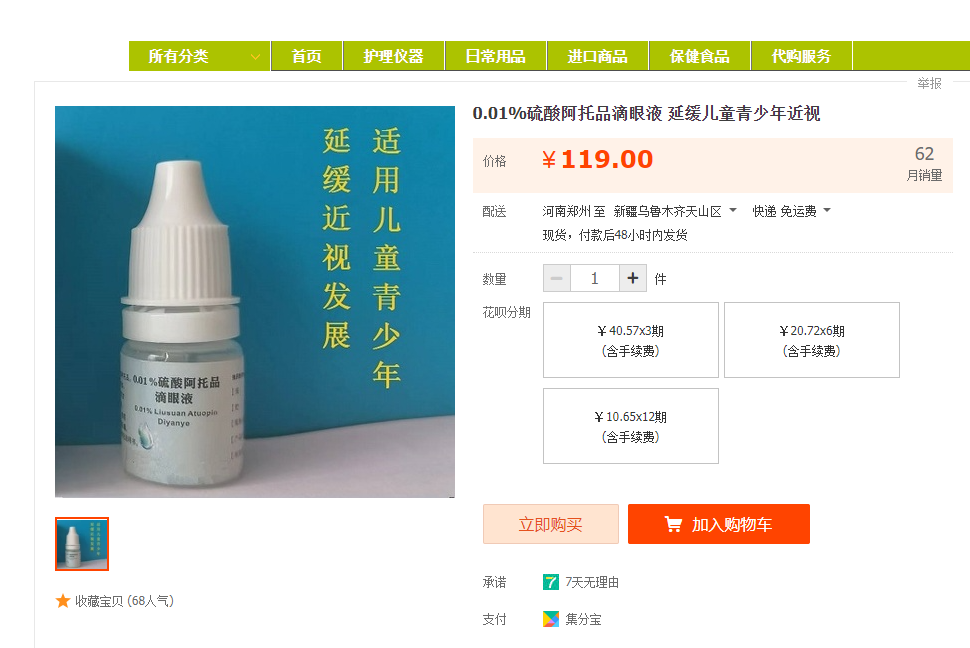Viewport: 970px width, 648px height.
Task: Choose the ¥10.65x12期 installment plan
Action: (x=630, y=426)
